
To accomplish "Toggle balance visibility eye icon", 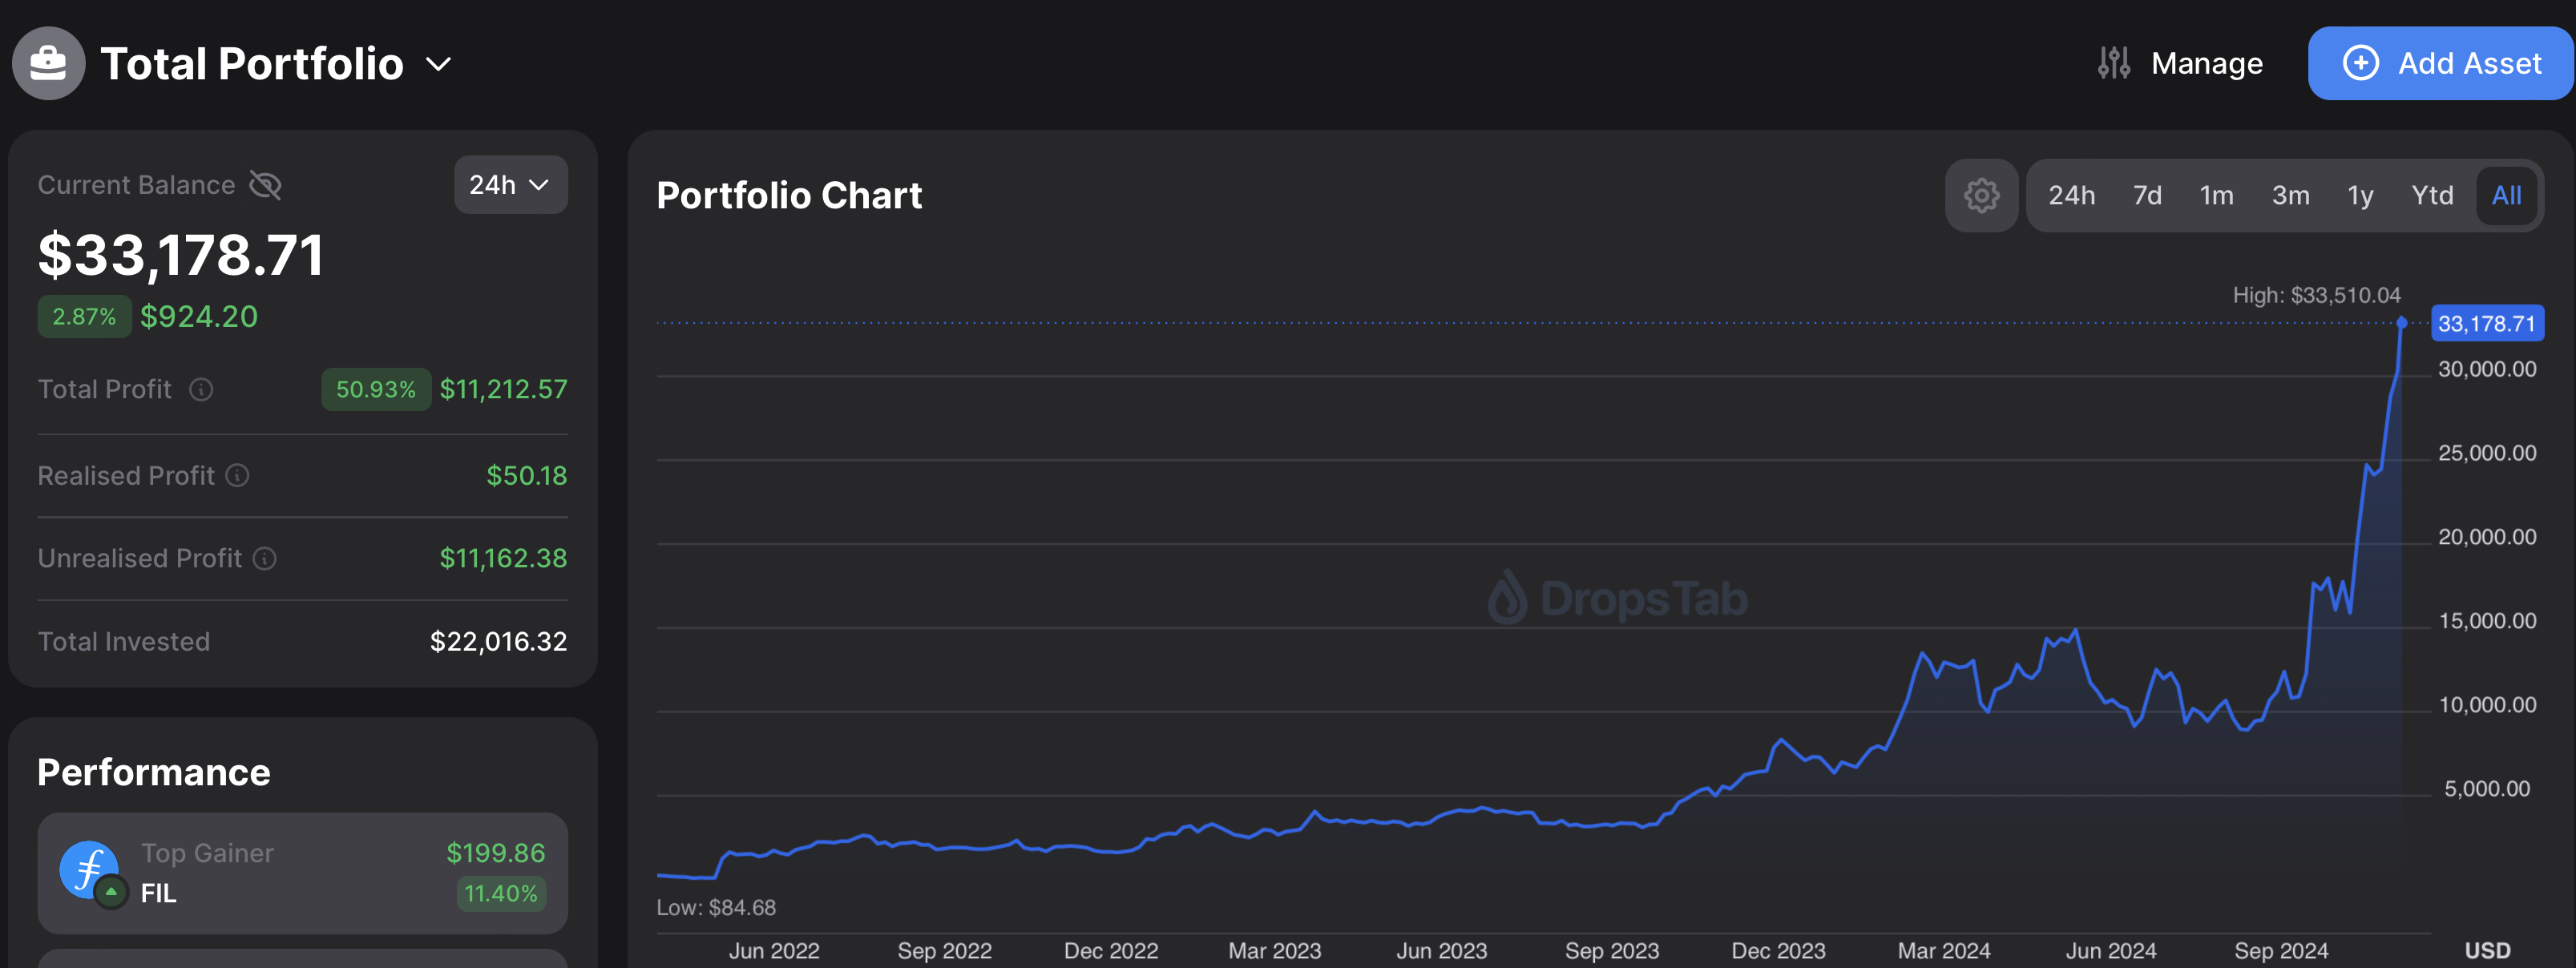I will tap(265, 185).
